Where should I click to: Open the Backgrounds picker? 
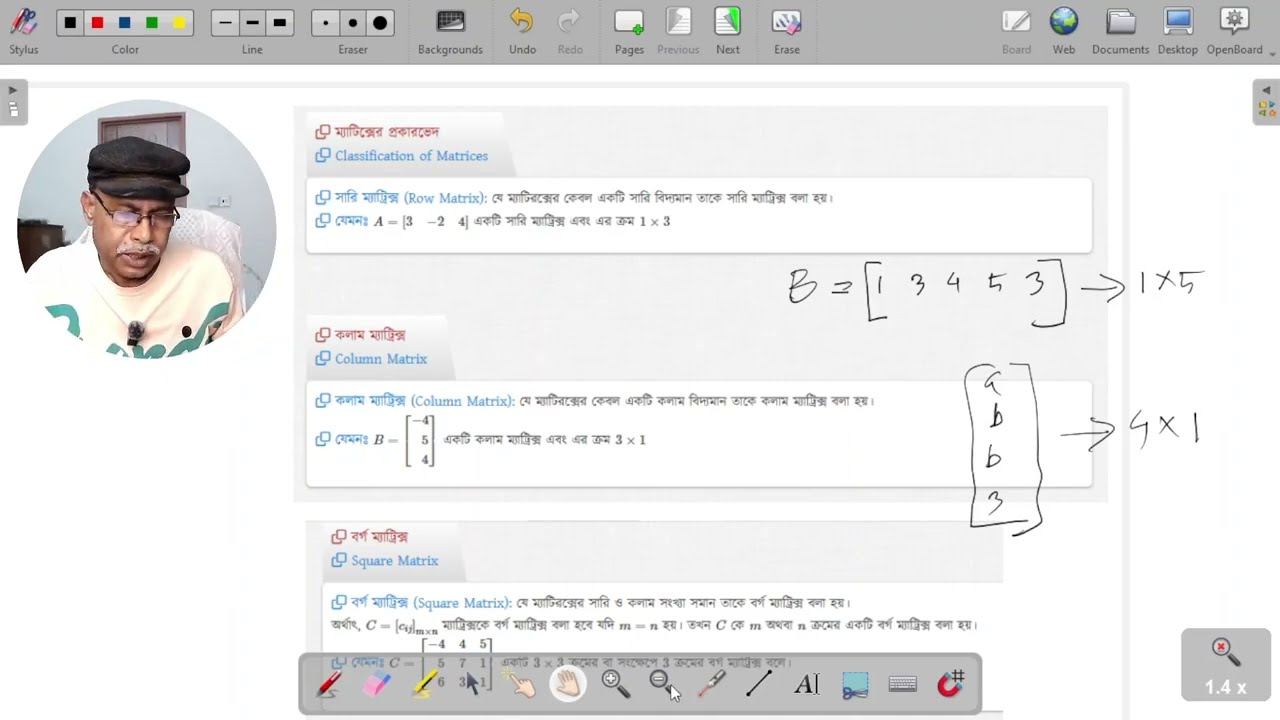click(x=450, y=31)
